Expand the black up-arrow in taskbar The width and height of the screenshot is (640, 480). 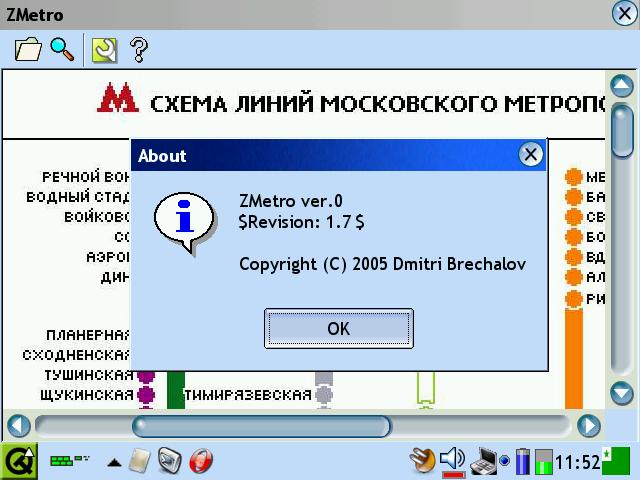(114, 462)
